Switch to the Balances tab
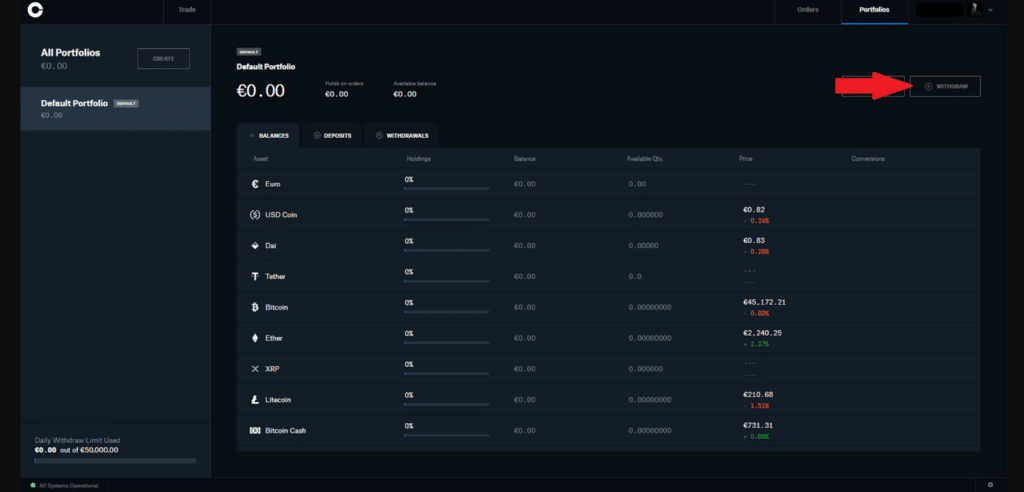Image resolution: width=1024 pixels, height=492 pixels. 268,135
